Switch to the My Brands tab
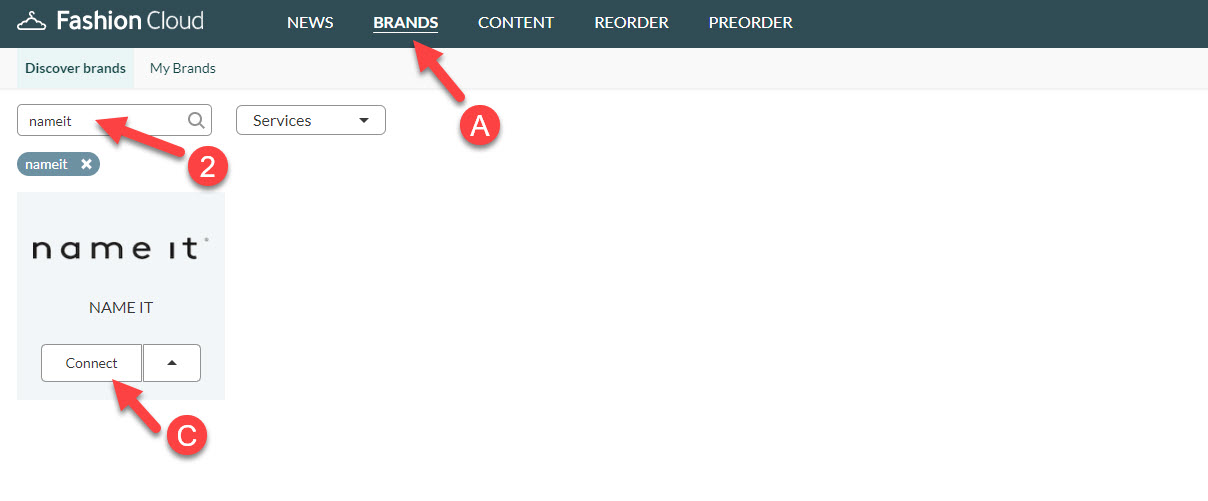The image size is (1208, 501). pos(183,69)
